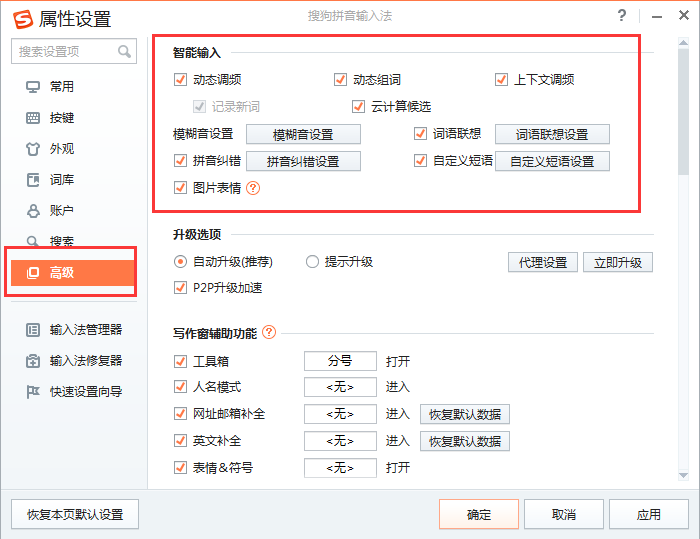
Task: Click the 立即升级 button
Action: pyautogui.click(x=618, y=262)
